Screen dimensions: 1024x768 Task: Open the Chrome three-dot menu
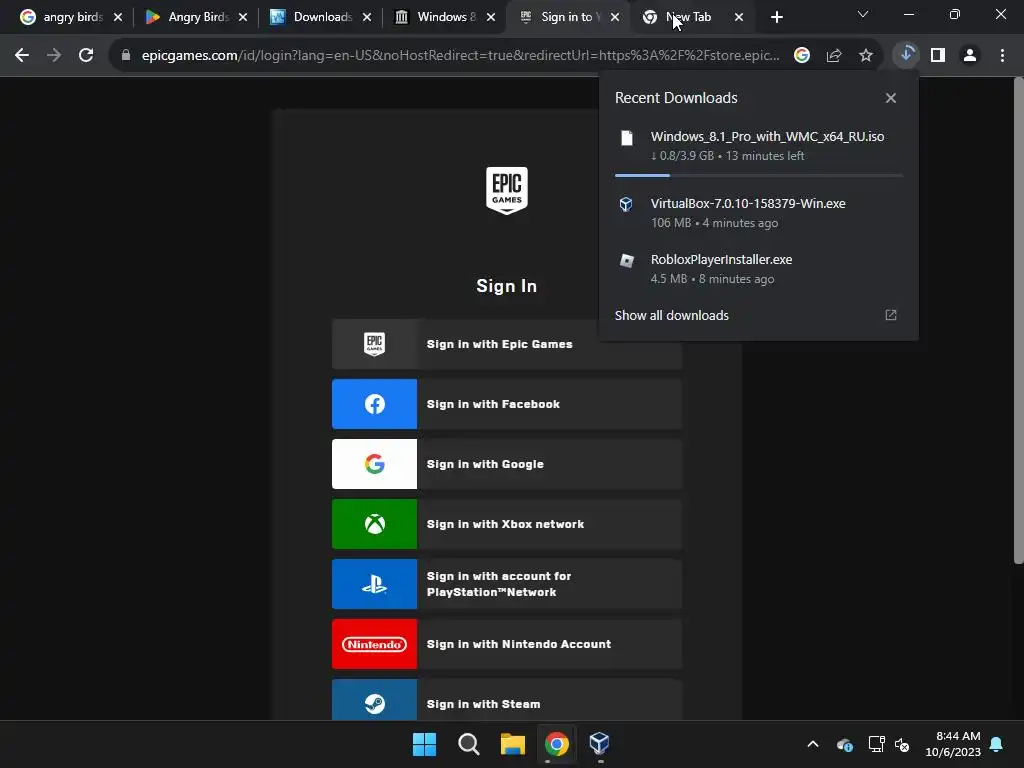tap(1002, 56)
